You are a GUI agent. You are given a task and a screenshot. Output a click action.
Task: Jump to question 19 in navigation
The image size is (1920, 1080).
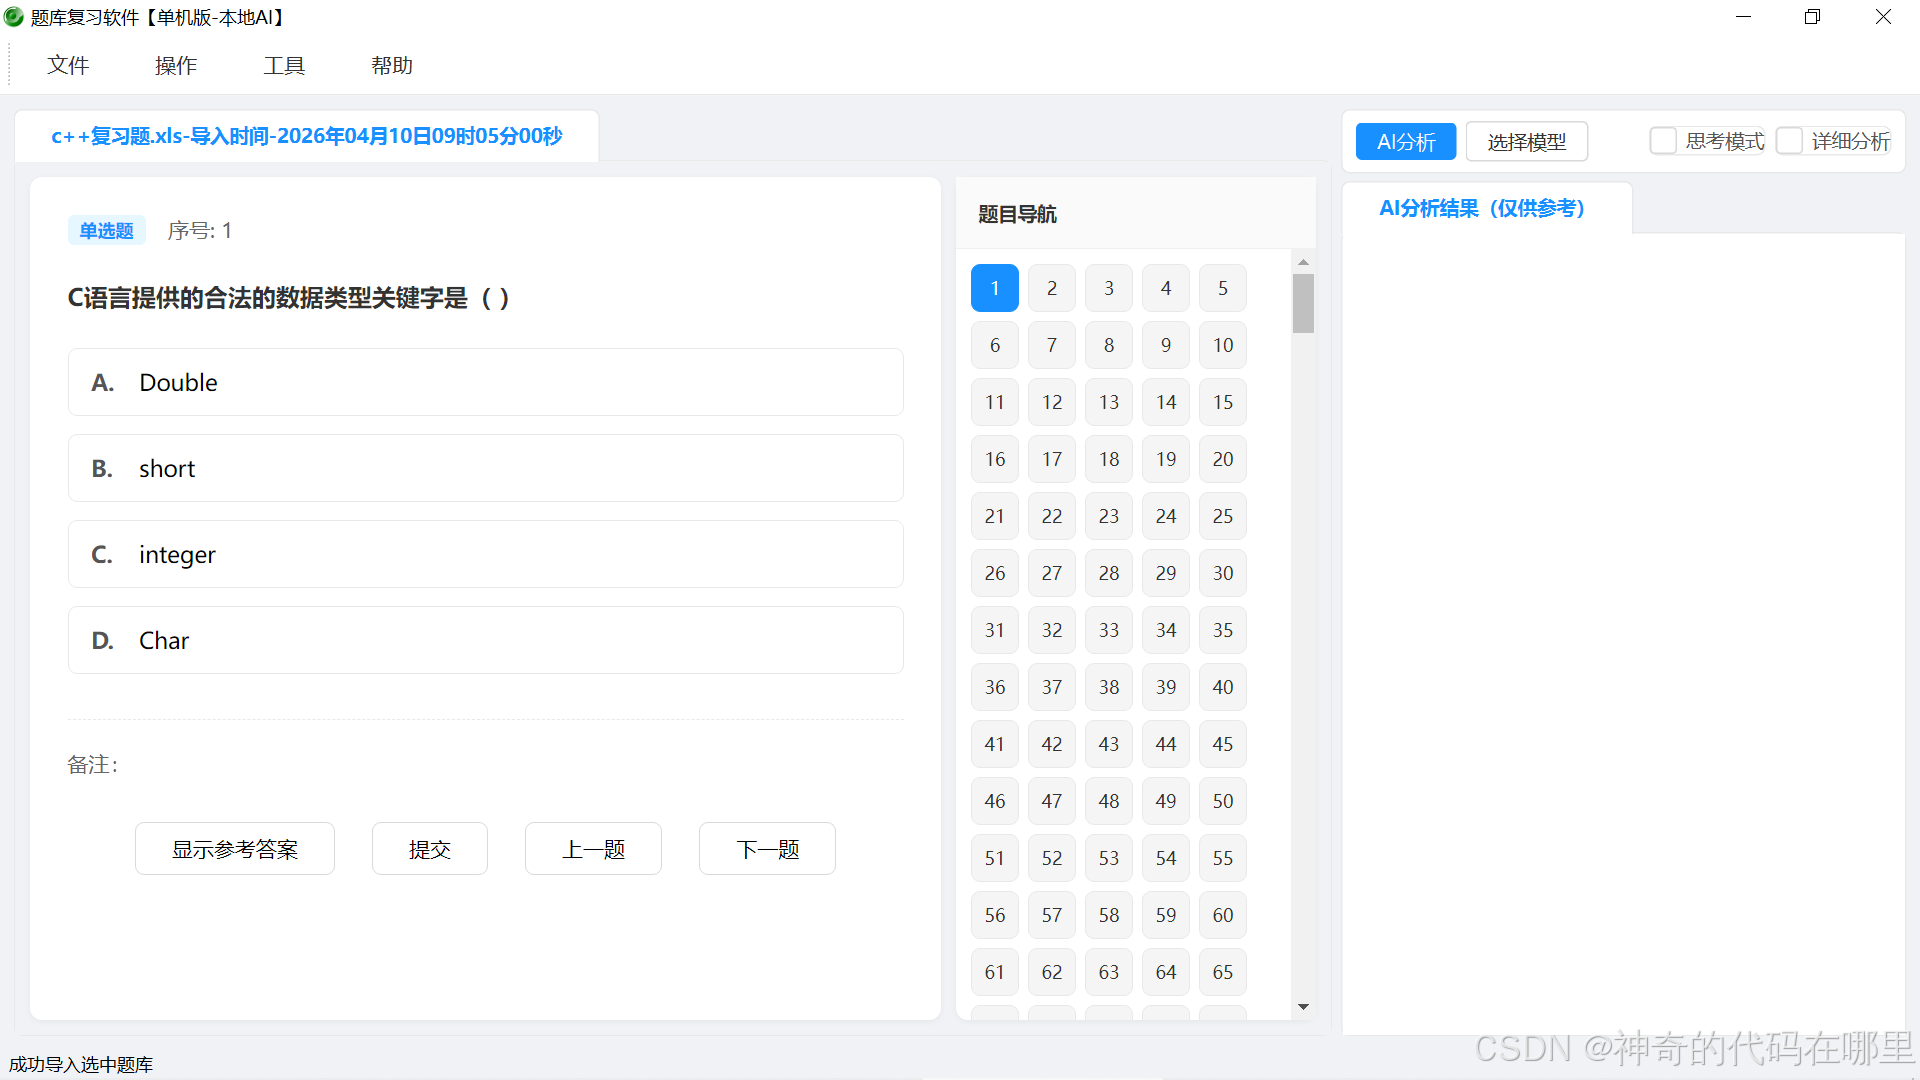point(1166,459)
